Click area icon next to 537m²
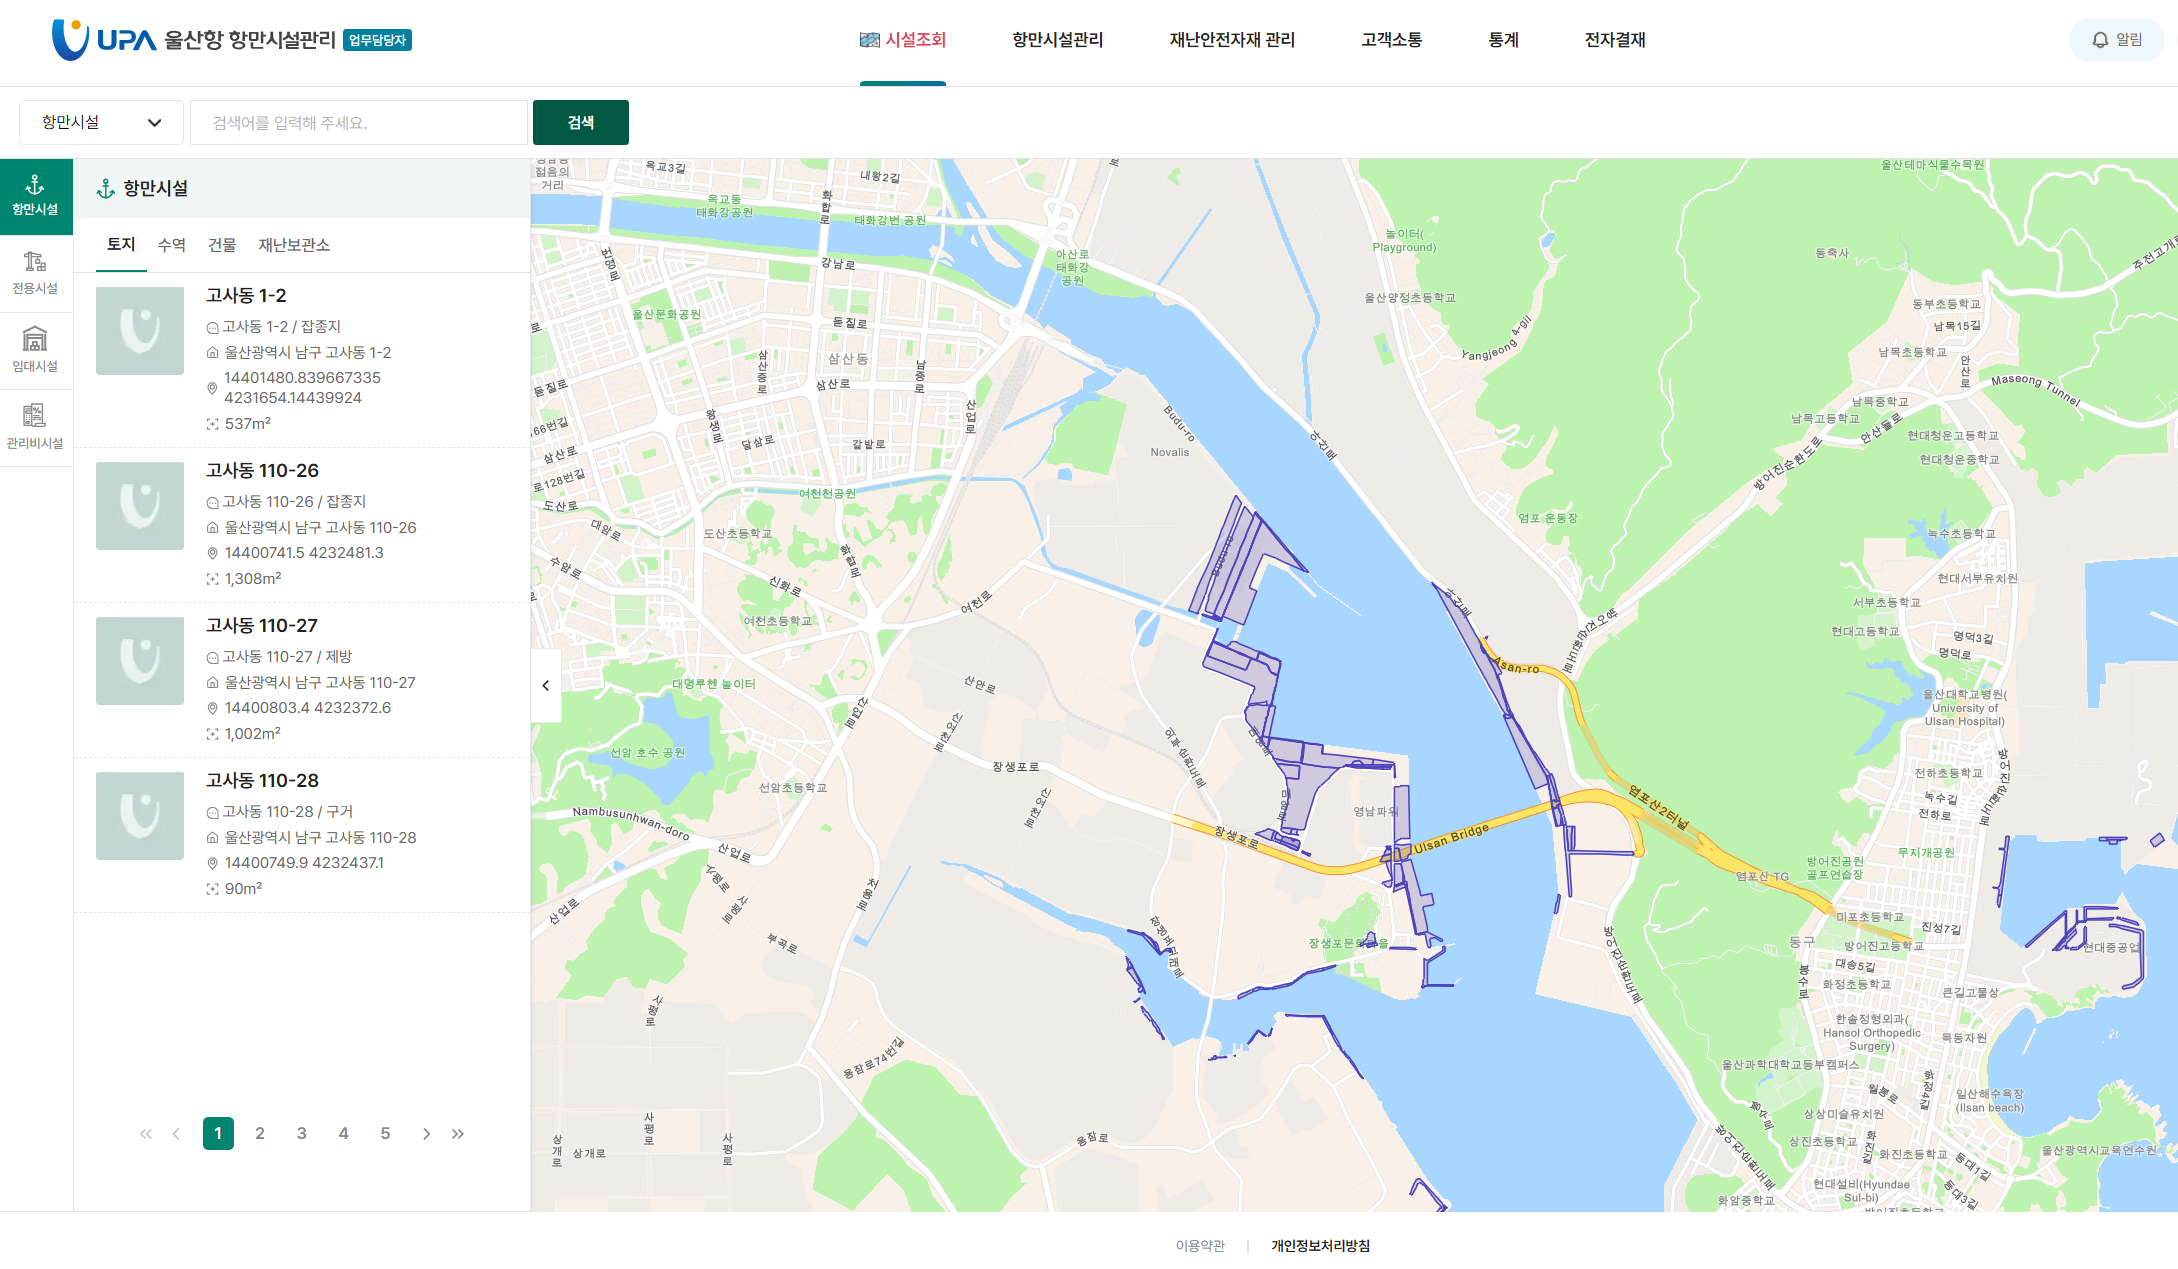 click(212, 424)
